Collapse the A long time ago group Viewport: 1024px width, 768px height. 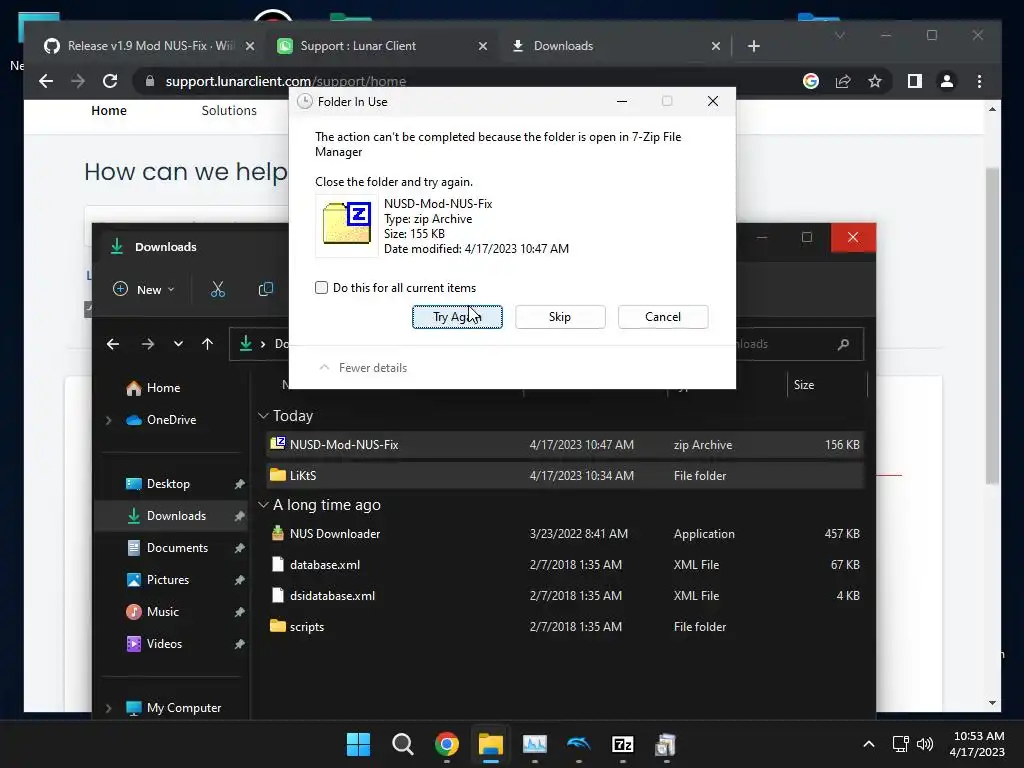point(263,505)
